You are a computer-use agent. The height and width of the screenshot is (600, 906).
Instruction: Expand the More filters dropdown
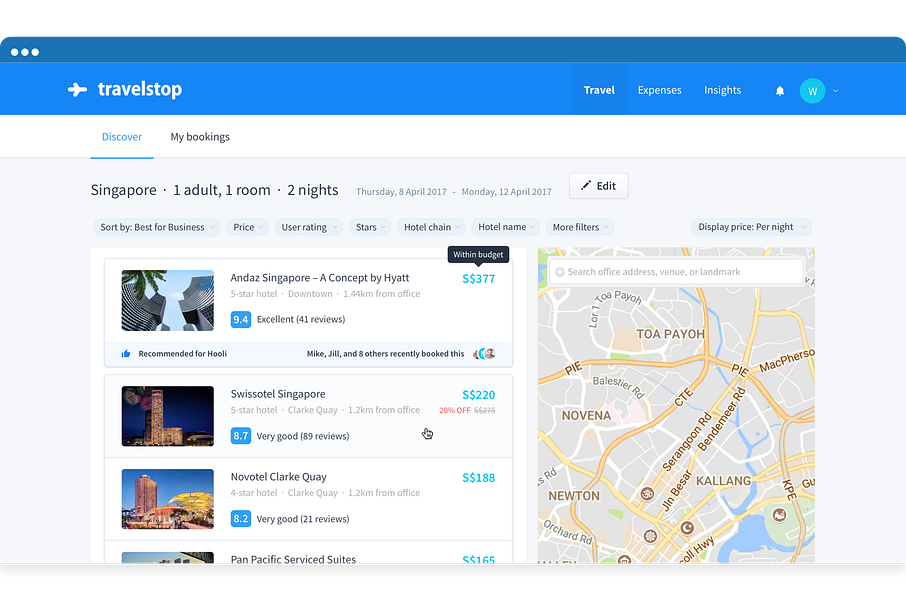click(580, 227)
